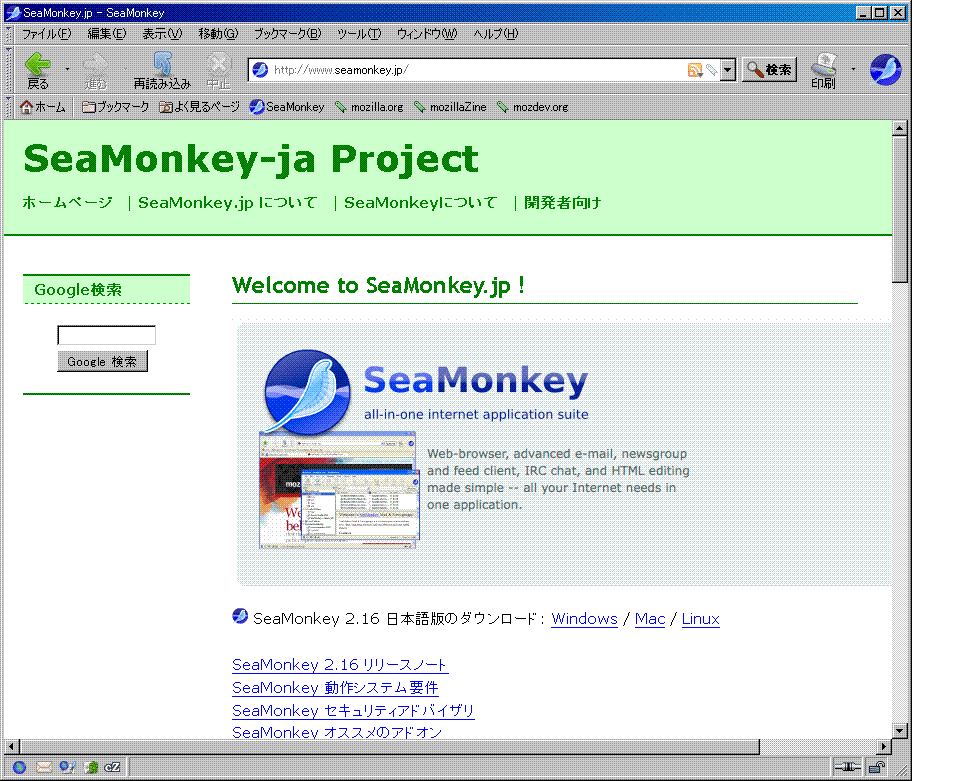Click the online/offline connection icon
This screenshot has height=781, width=960.
tap(847, 767)
